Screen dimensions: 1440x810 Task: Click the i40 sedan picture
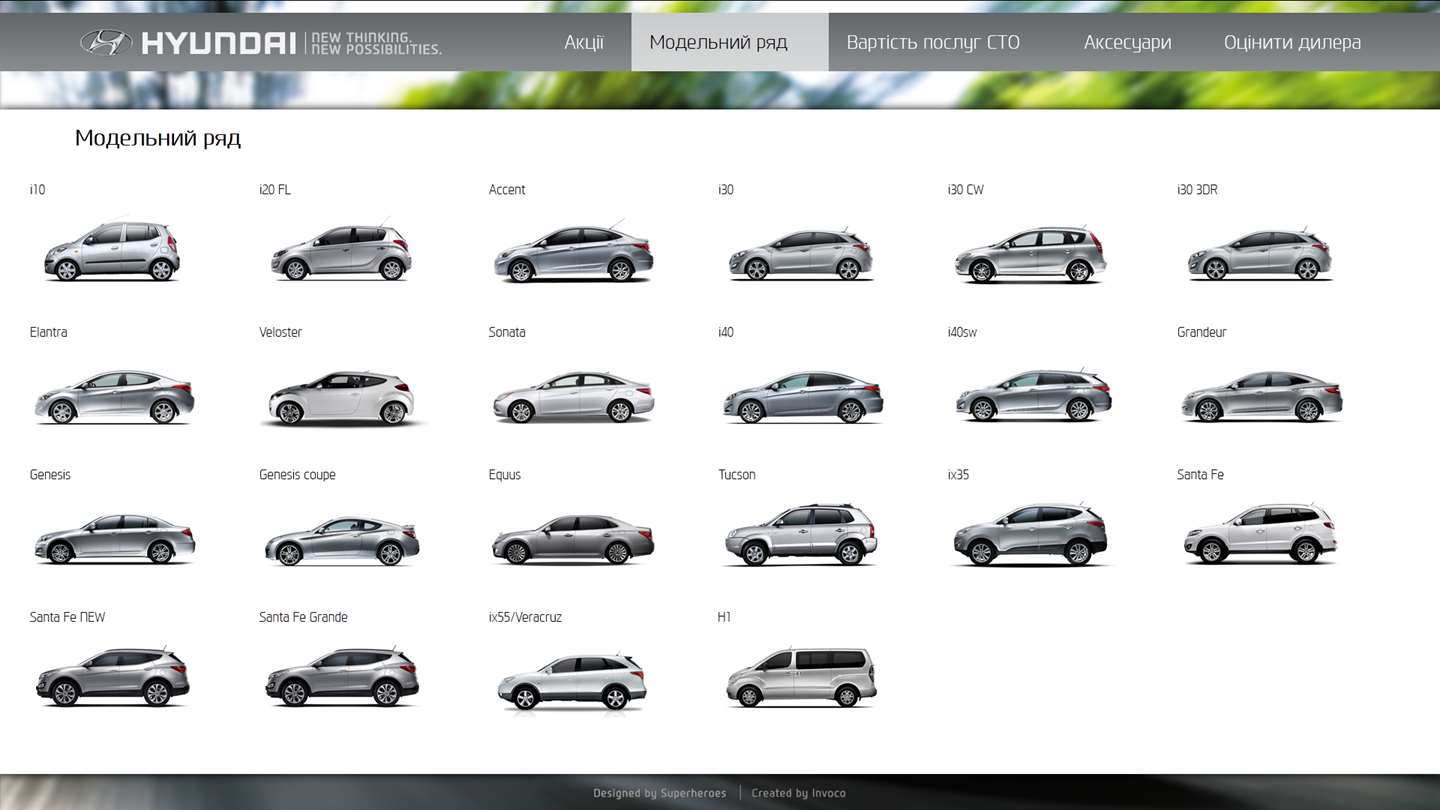803,397
